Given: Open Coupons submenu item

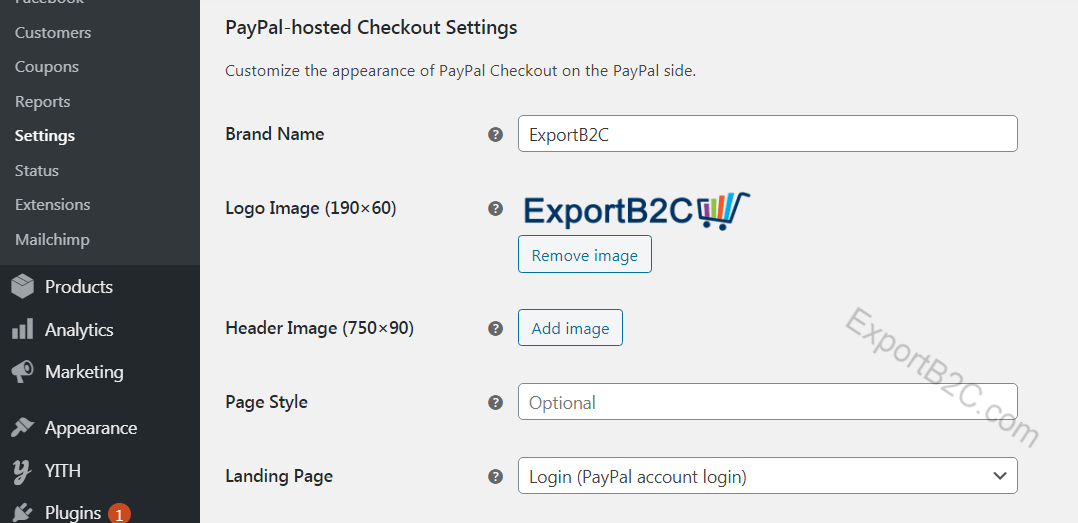Looking at the screenshot, I should click(47, 67).
